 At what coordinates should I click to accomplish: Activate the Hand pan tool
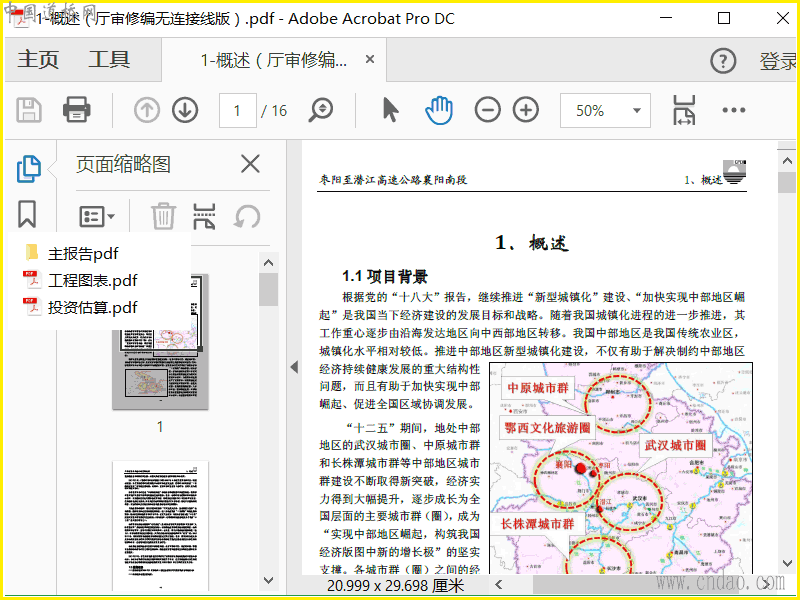(x=438, y=110)
